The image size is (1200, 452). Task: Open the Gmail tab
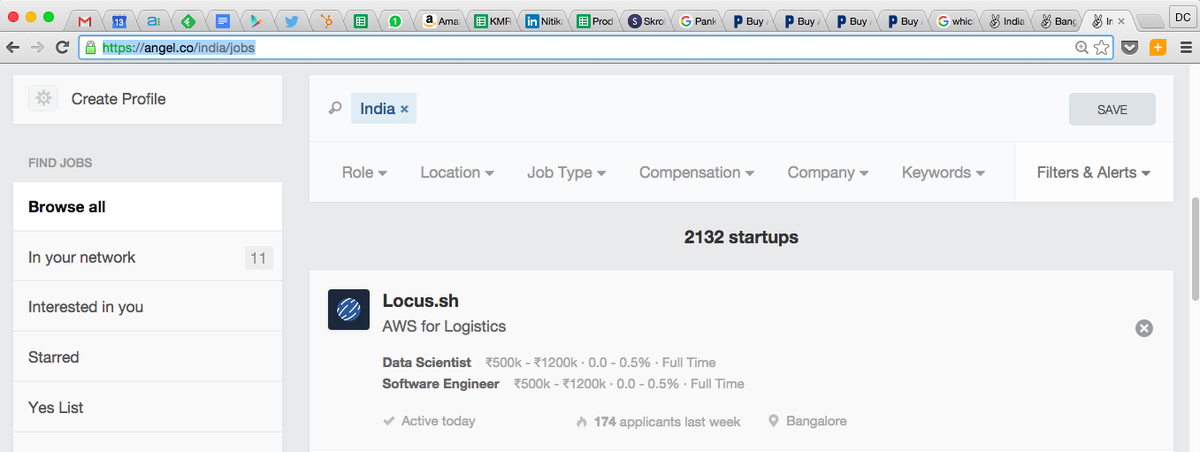84,20
